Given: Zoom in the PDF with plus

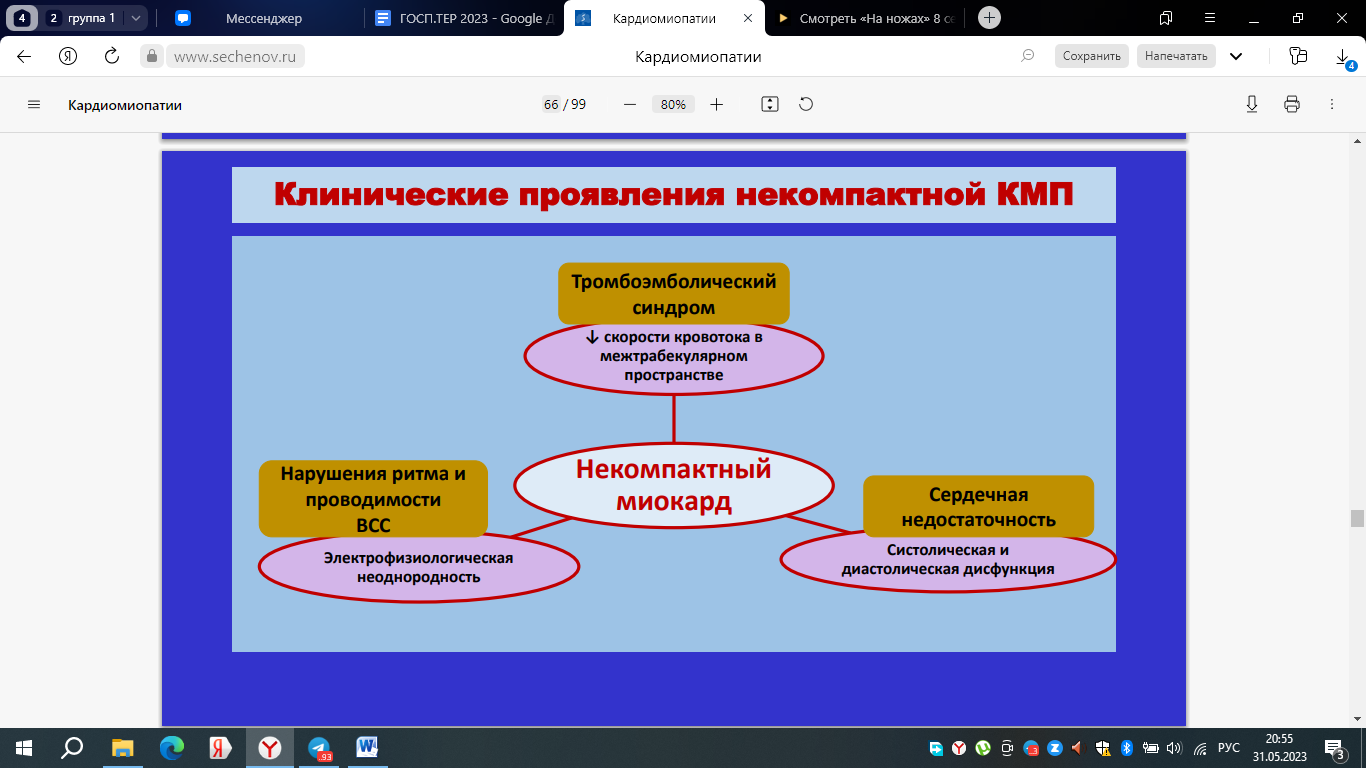Looking at the screenshot, I should coord(716,104).
